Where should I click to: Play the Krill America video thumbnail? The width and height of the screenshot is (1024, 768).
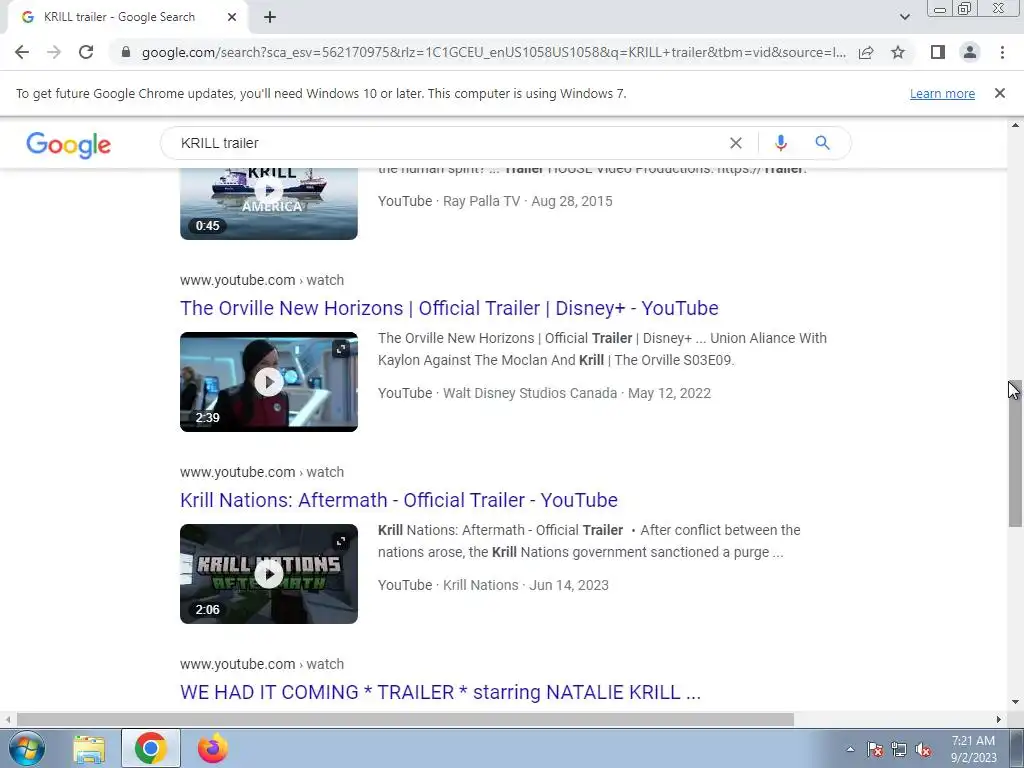pos(268,203)
